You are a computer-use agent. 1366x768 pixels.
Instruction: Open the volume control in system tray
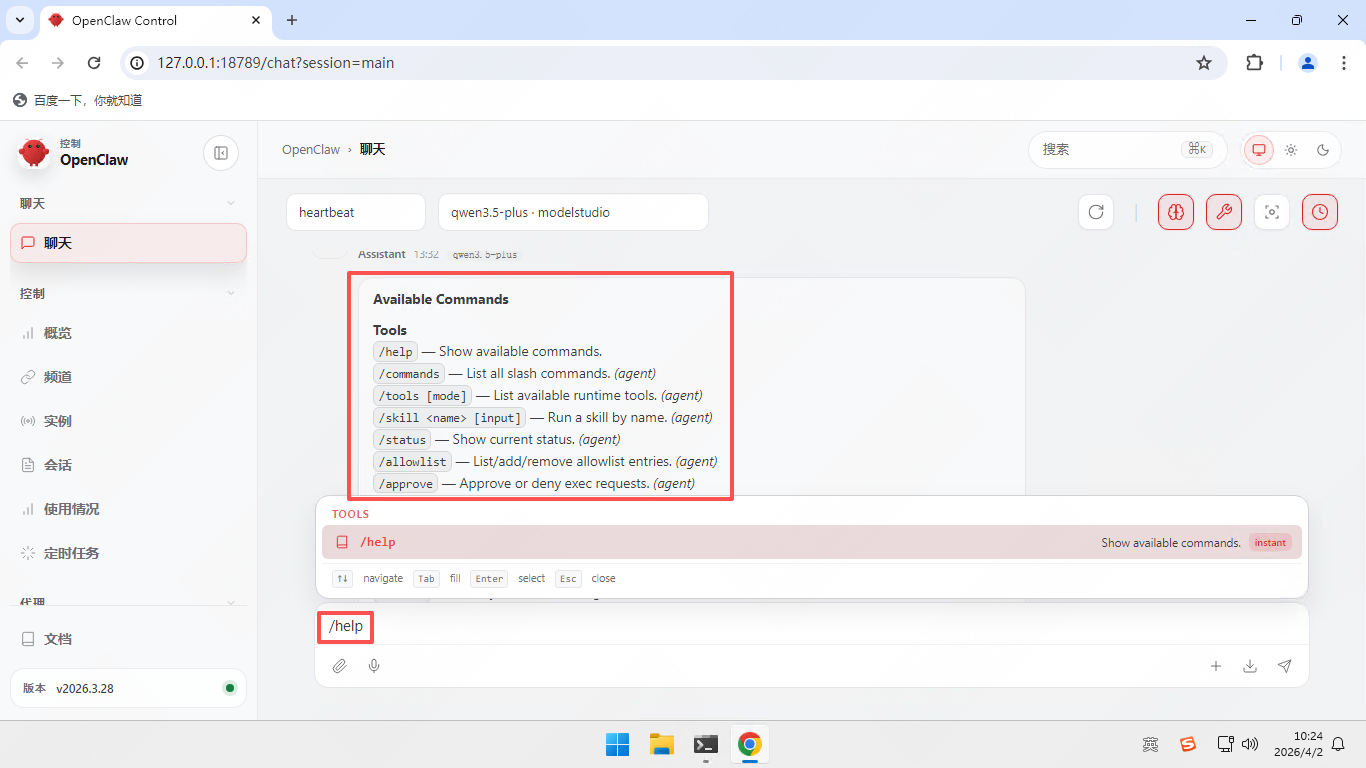(x=1249, y=744)
